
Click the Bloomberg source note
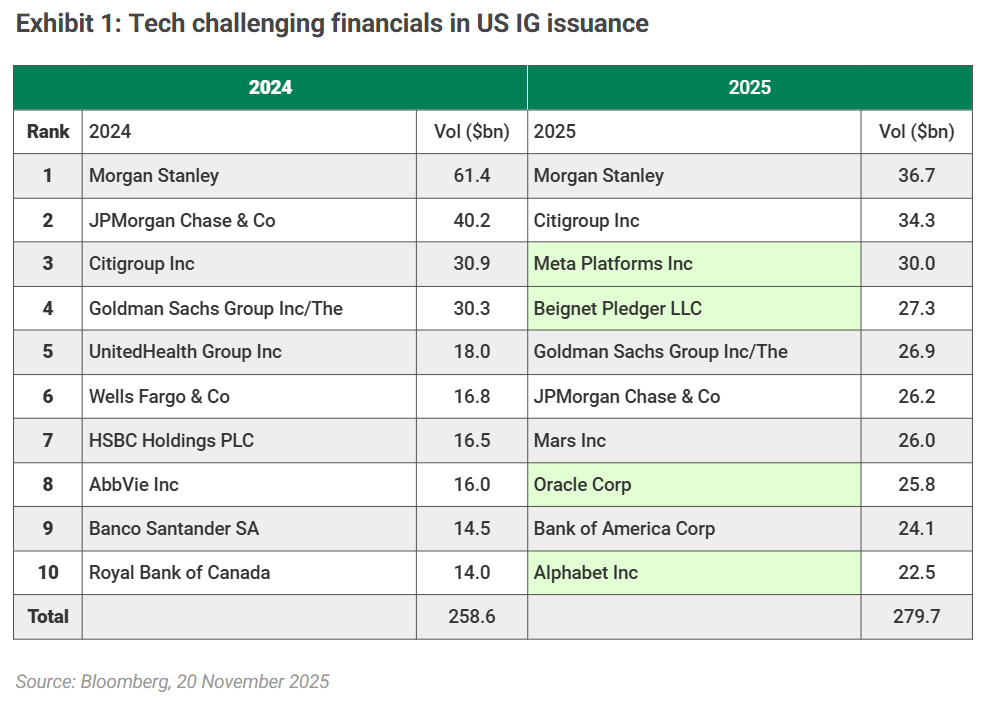coord(172,682)
